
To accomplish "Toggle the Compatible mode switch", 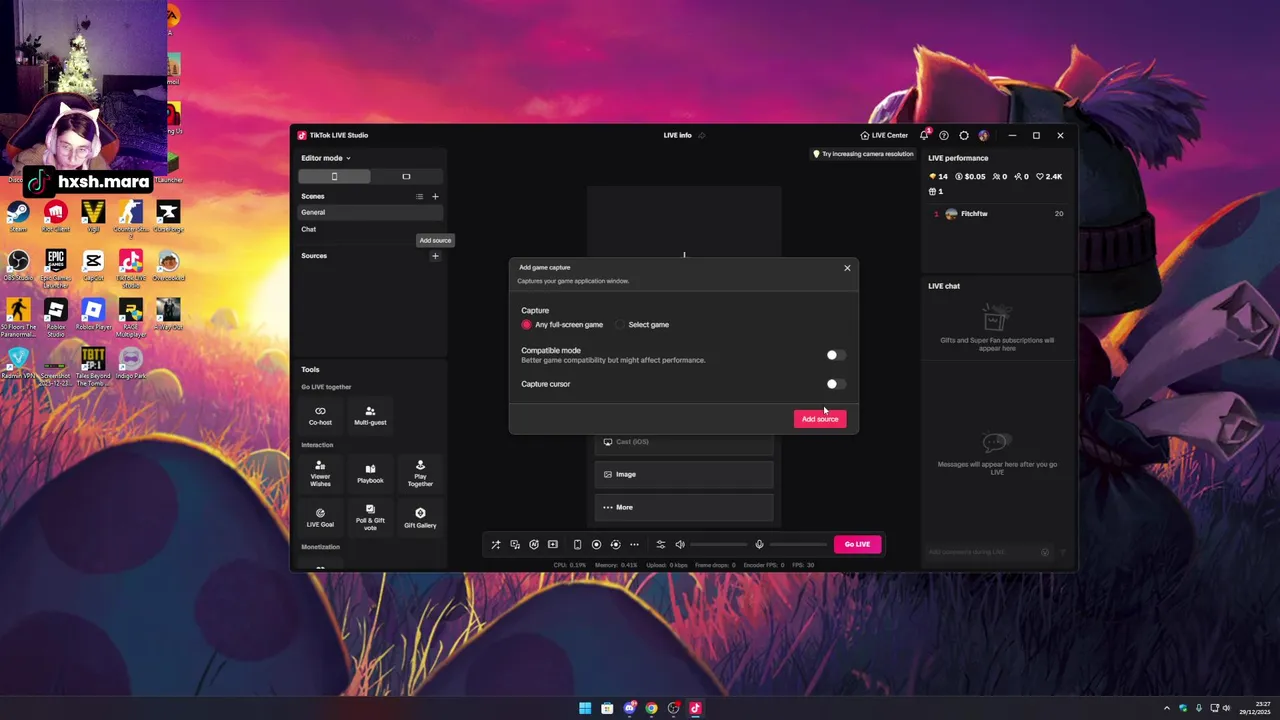I will [836, 355].
